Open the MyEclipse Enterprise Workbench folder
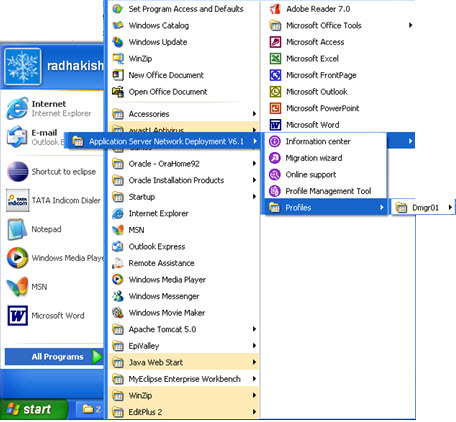The width and height of the screenshot is (456, 422). (183, 379)
